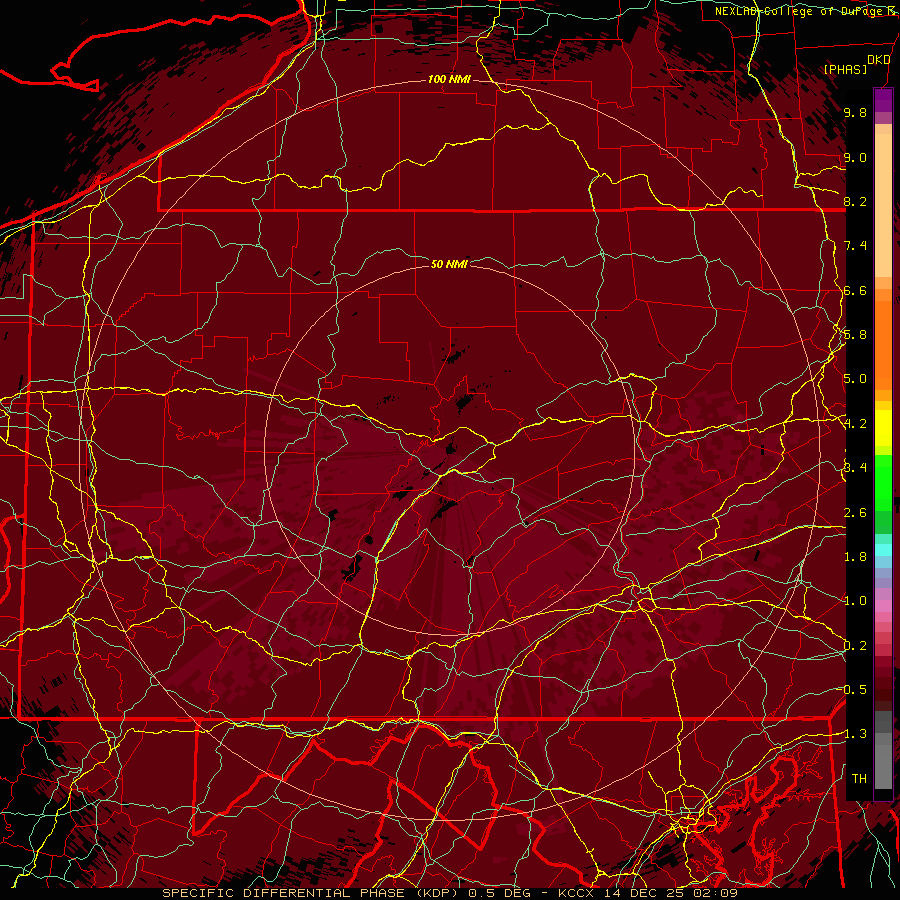The height and width of the screenshot is (900, 900).
Task: Click the 7.4 scale value
Action: pyautogui.click(x=855, y=246)
